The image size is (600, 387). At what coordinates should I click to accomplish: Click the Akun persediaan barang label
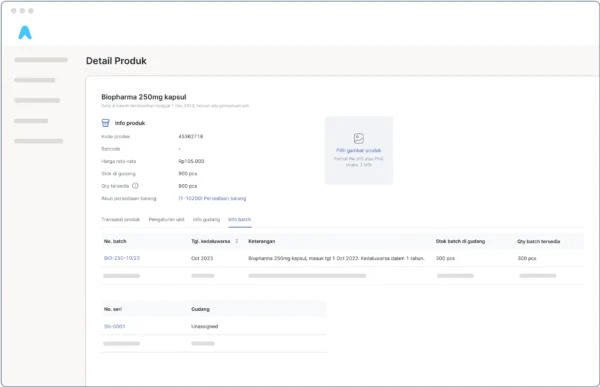[x=129, y=198]
